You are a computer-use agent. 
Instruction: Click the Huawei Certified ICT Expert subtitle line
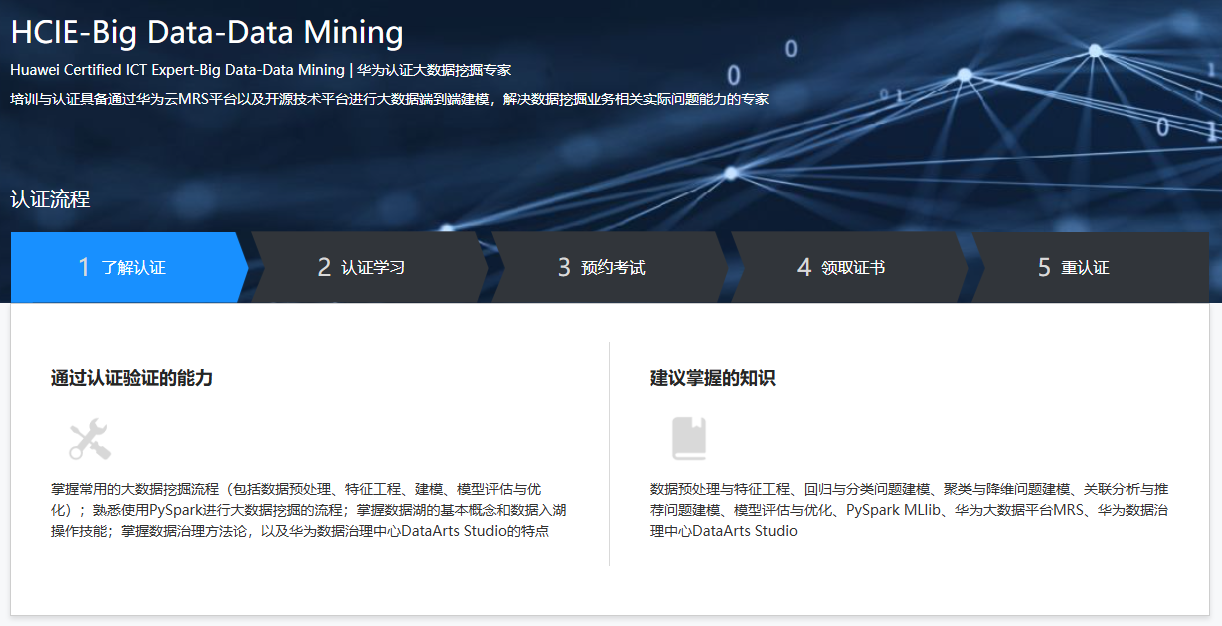click(261, 70)
